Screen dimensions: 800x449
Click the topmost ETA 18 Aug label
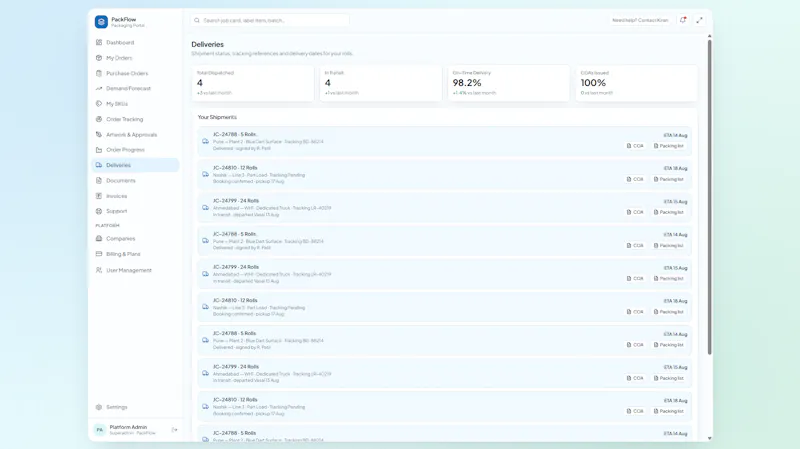tap(675, 168)
